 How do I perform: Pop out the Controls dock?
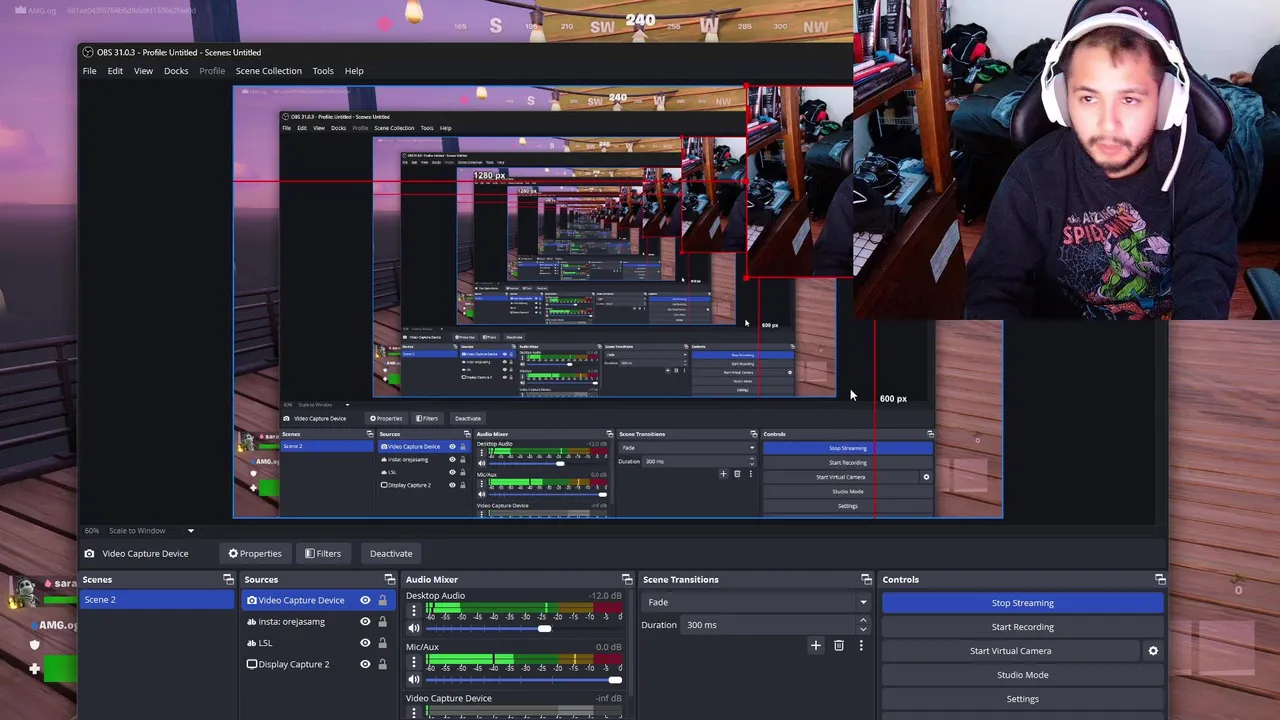click(x=1160, y=580)
